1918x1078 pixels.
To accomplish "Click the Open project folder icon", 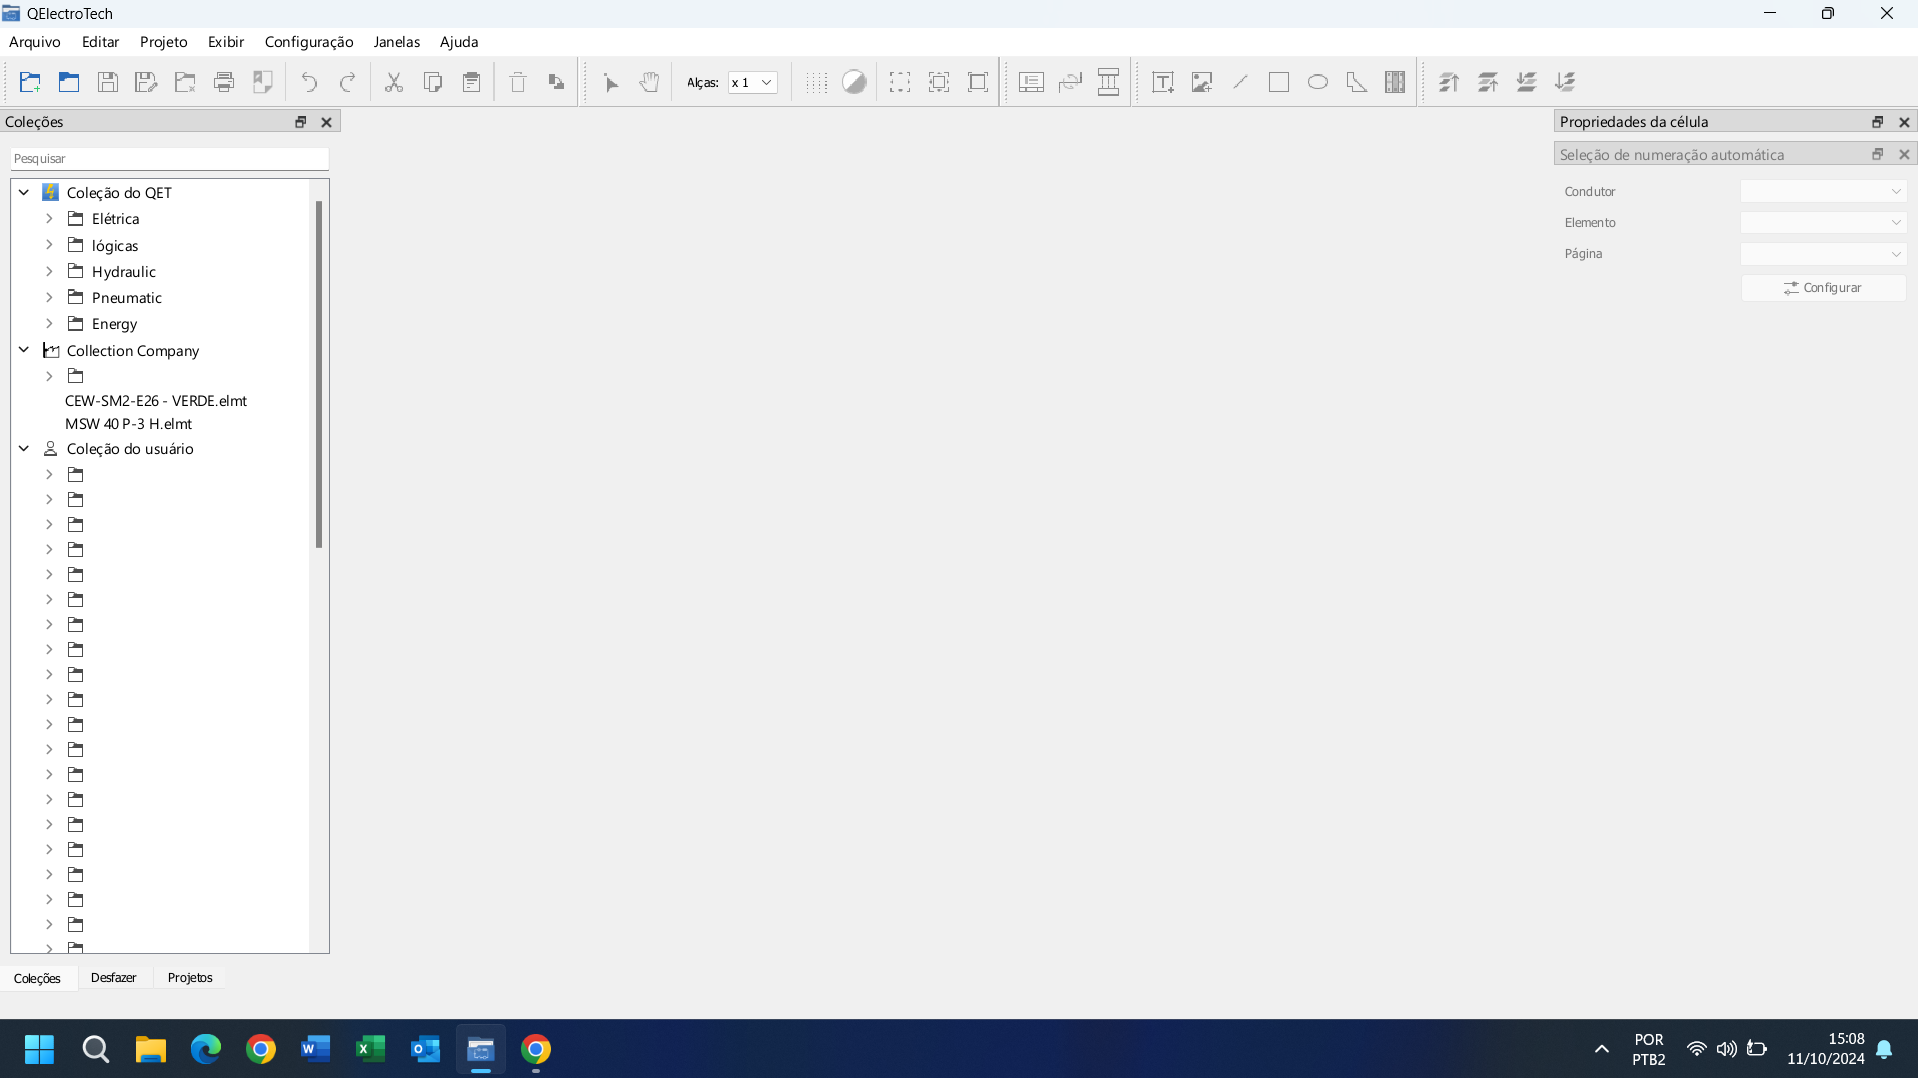I will click(69, 82).
